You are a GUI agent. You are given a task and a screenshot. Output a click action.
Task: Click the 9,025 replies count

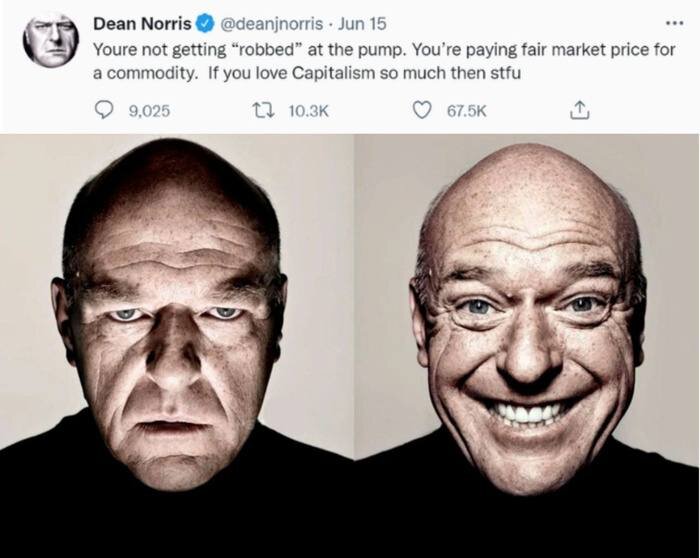coord(149,112)
